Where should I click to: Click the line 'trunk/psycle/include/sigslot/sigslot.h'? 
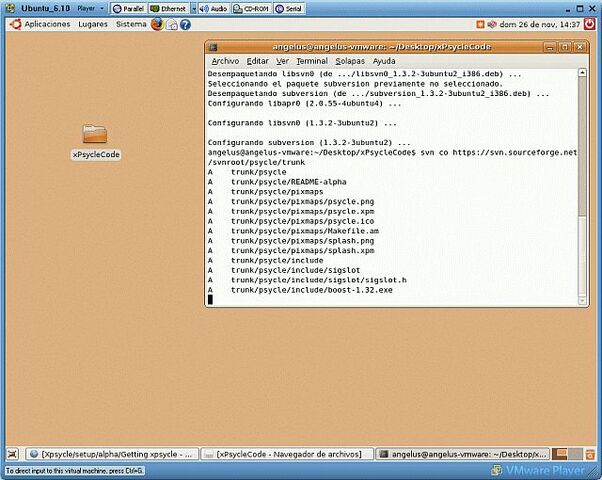318,280
